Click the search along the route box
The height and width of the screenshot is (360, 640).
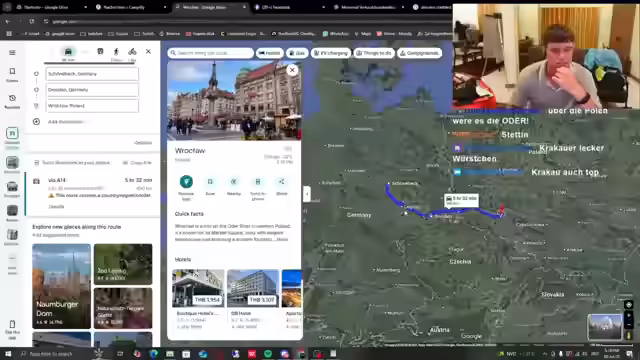pos(210,53)
